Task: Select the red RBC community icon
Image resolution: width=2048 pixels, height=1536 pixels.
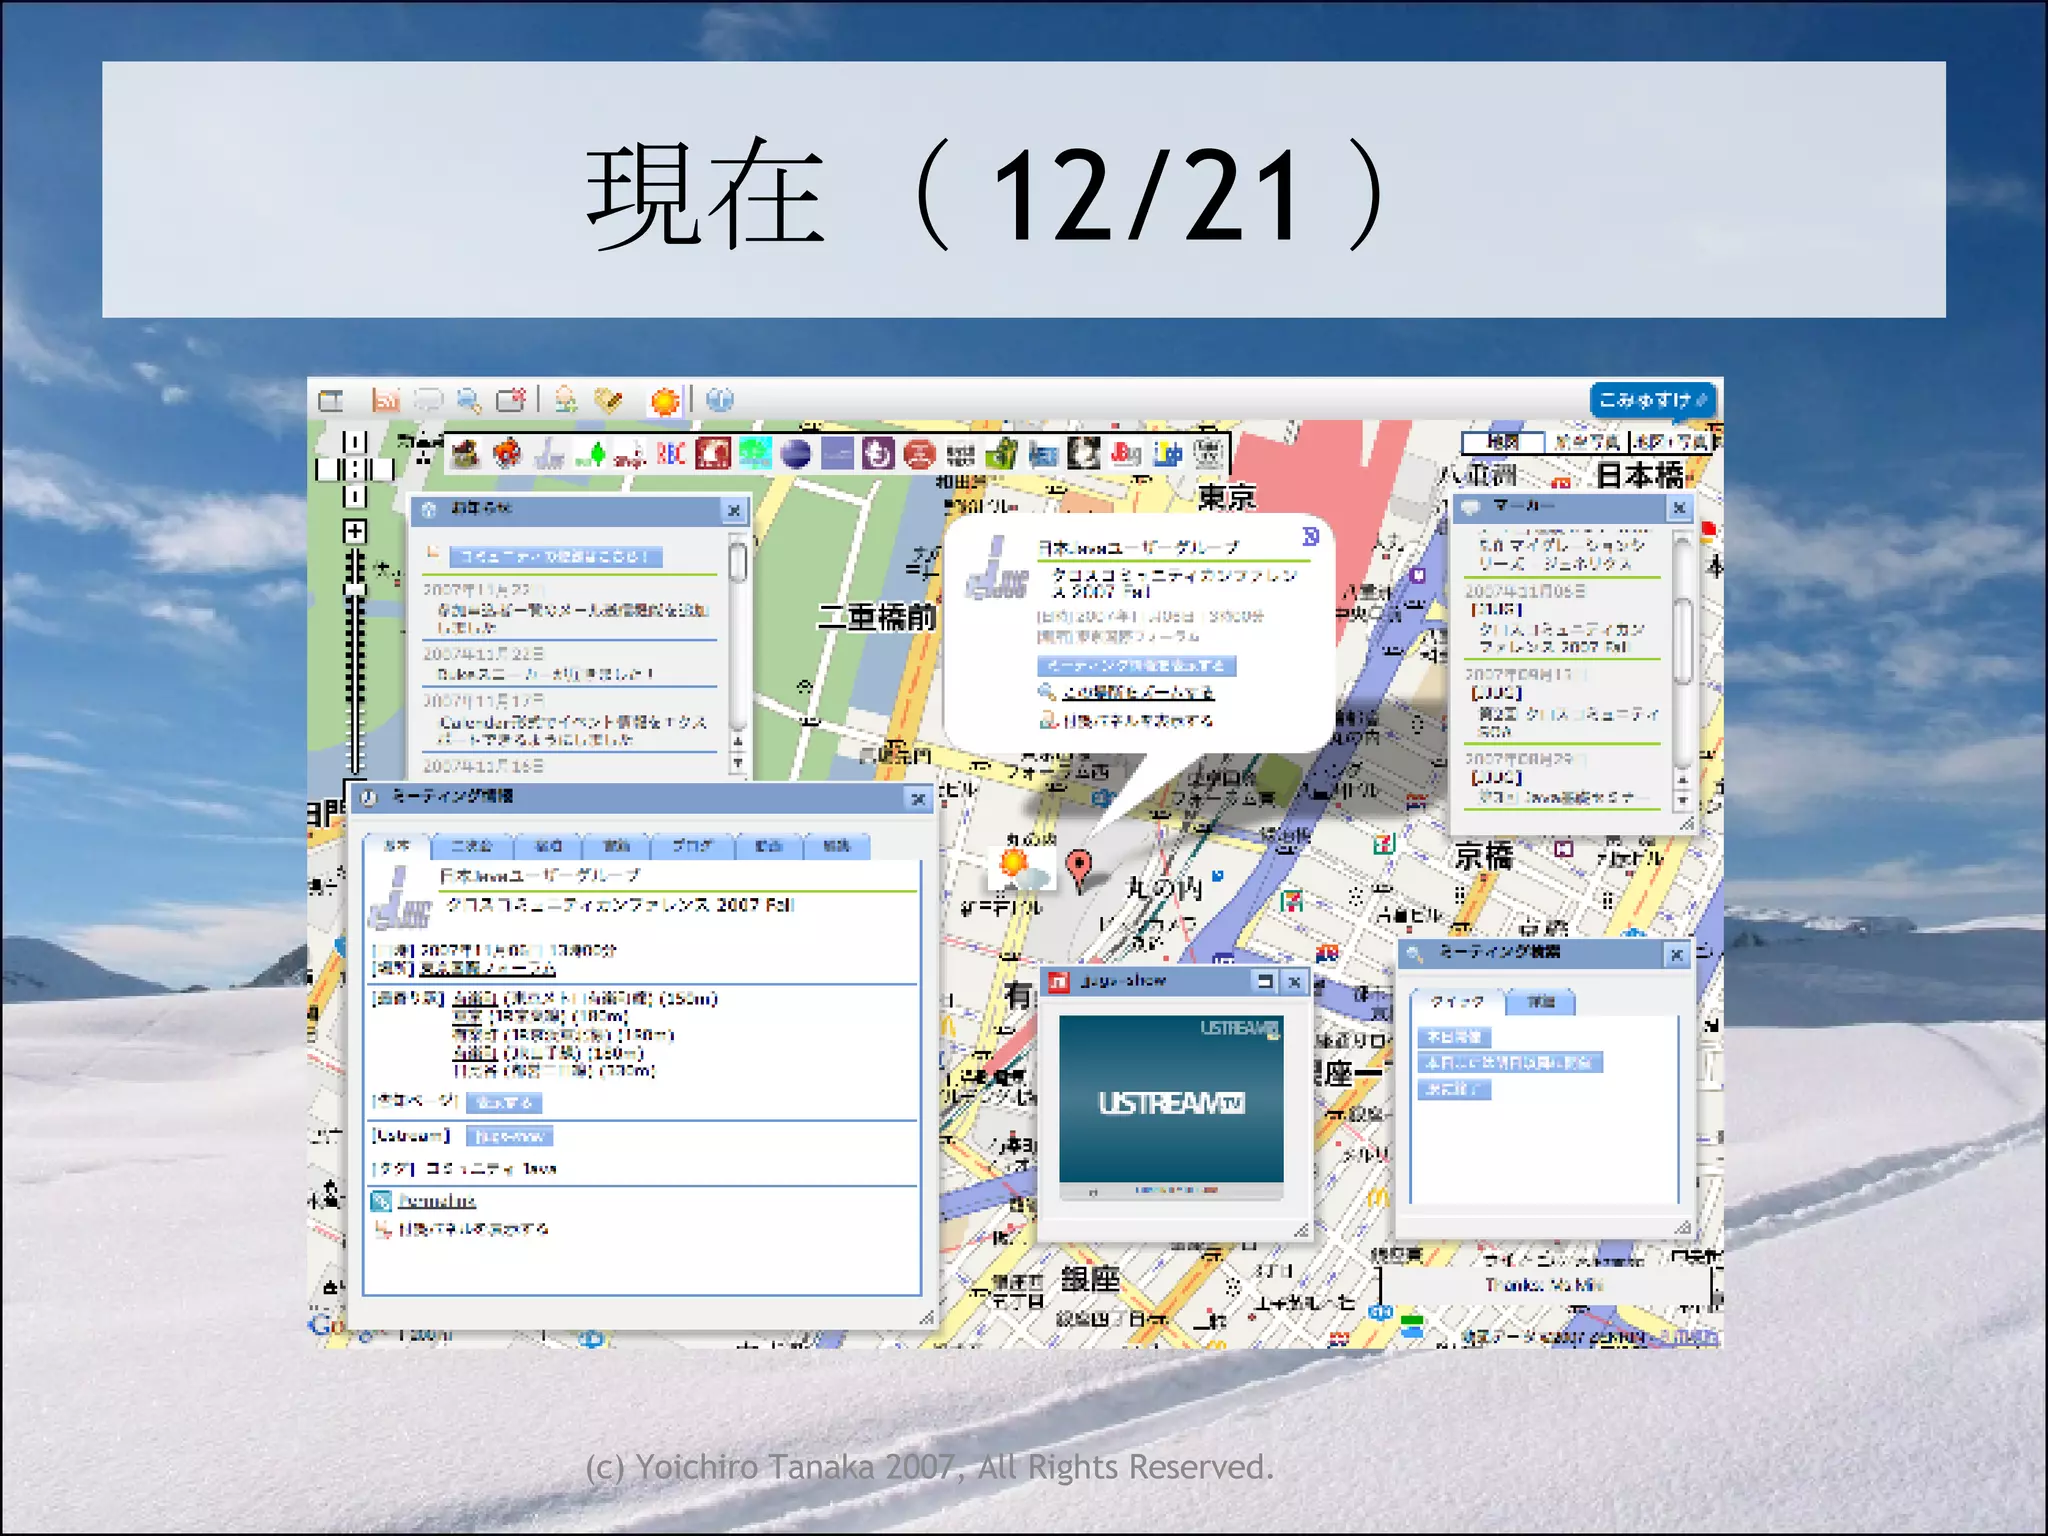Action: pyautogui.click(x=671, y=454)
